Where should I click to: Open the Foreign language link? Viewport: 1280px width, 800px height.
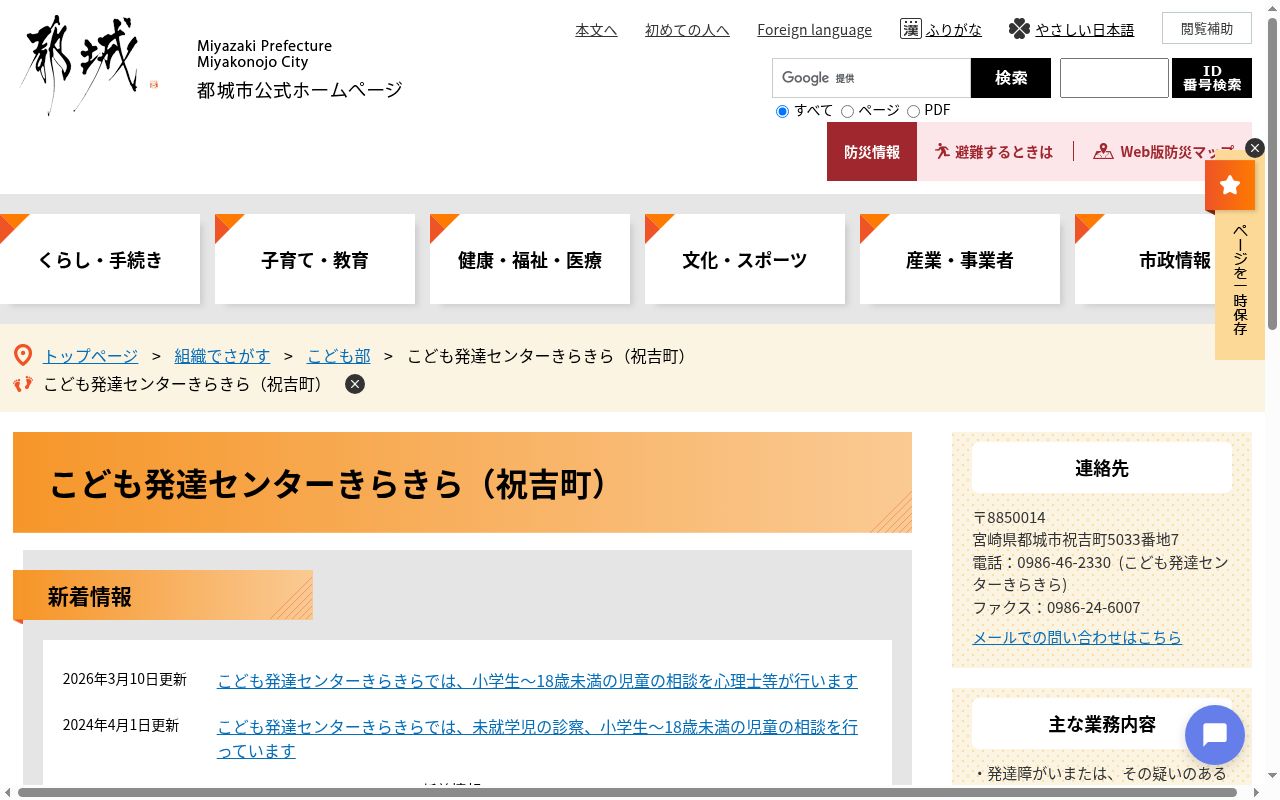pos(814,30)
